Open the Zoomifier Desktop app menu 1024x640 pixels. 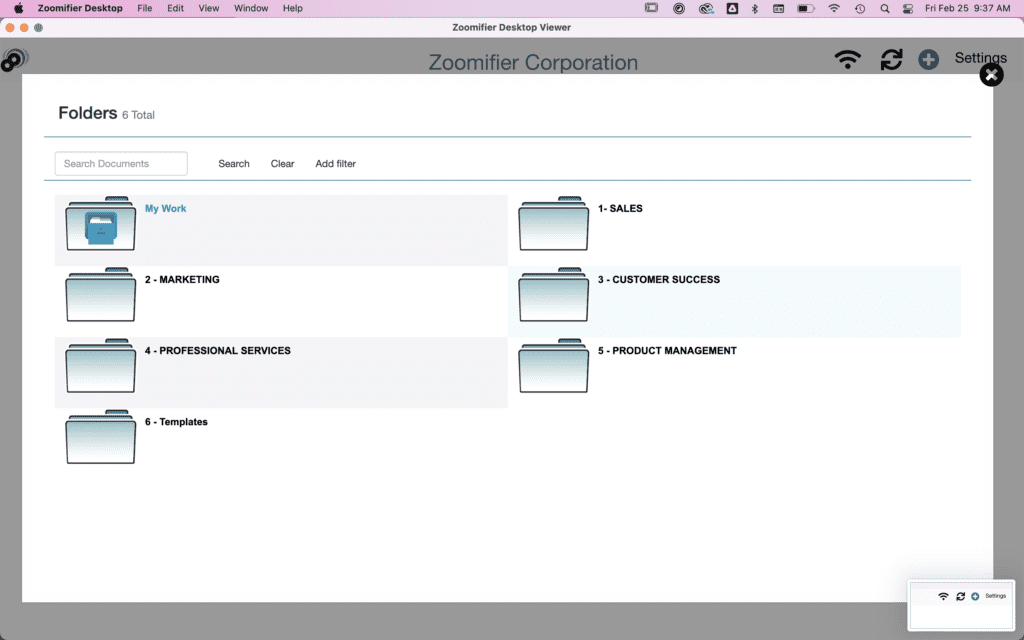click(80, 8)
